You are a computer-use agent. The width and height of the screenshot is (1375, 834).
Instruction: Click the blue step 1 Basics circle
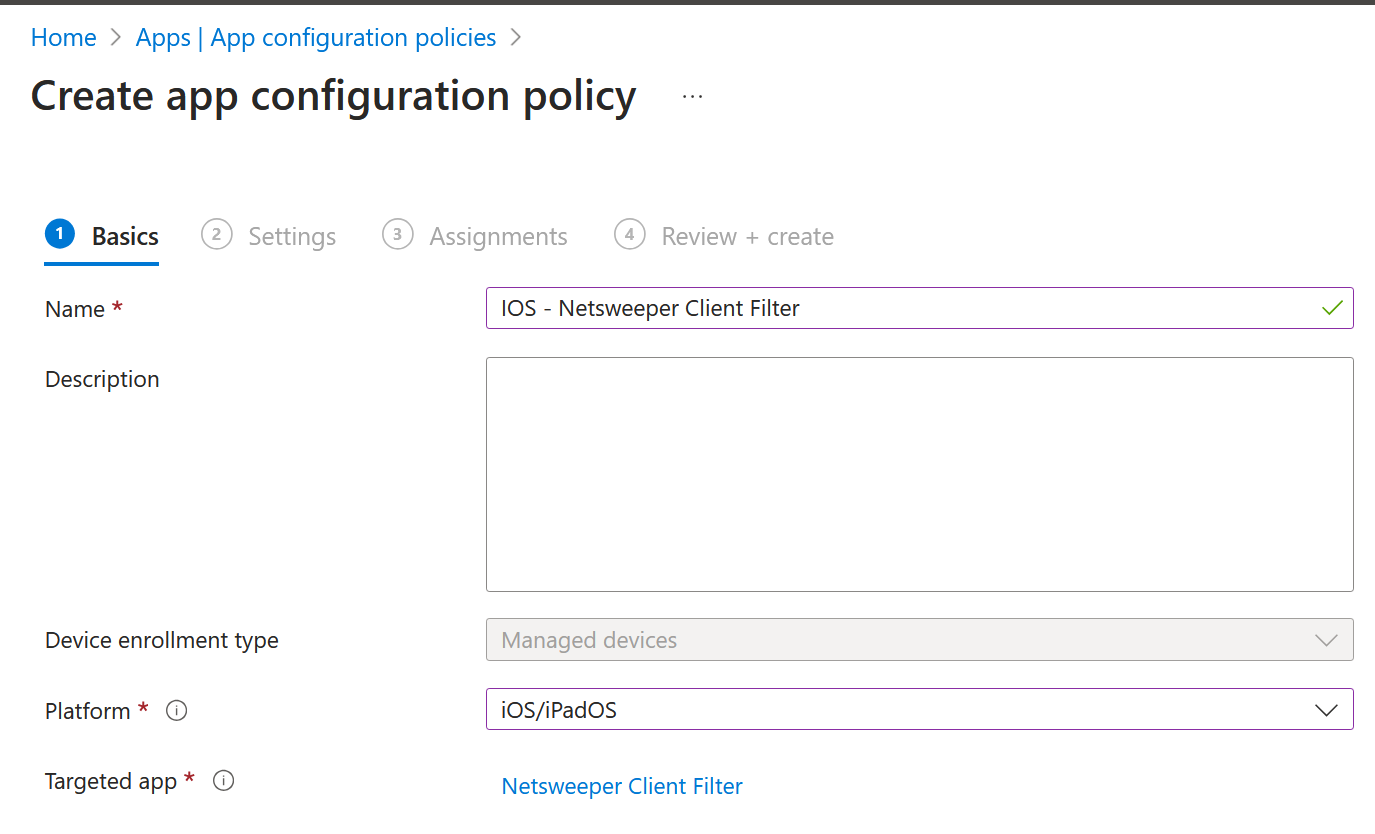click(59, 235)
